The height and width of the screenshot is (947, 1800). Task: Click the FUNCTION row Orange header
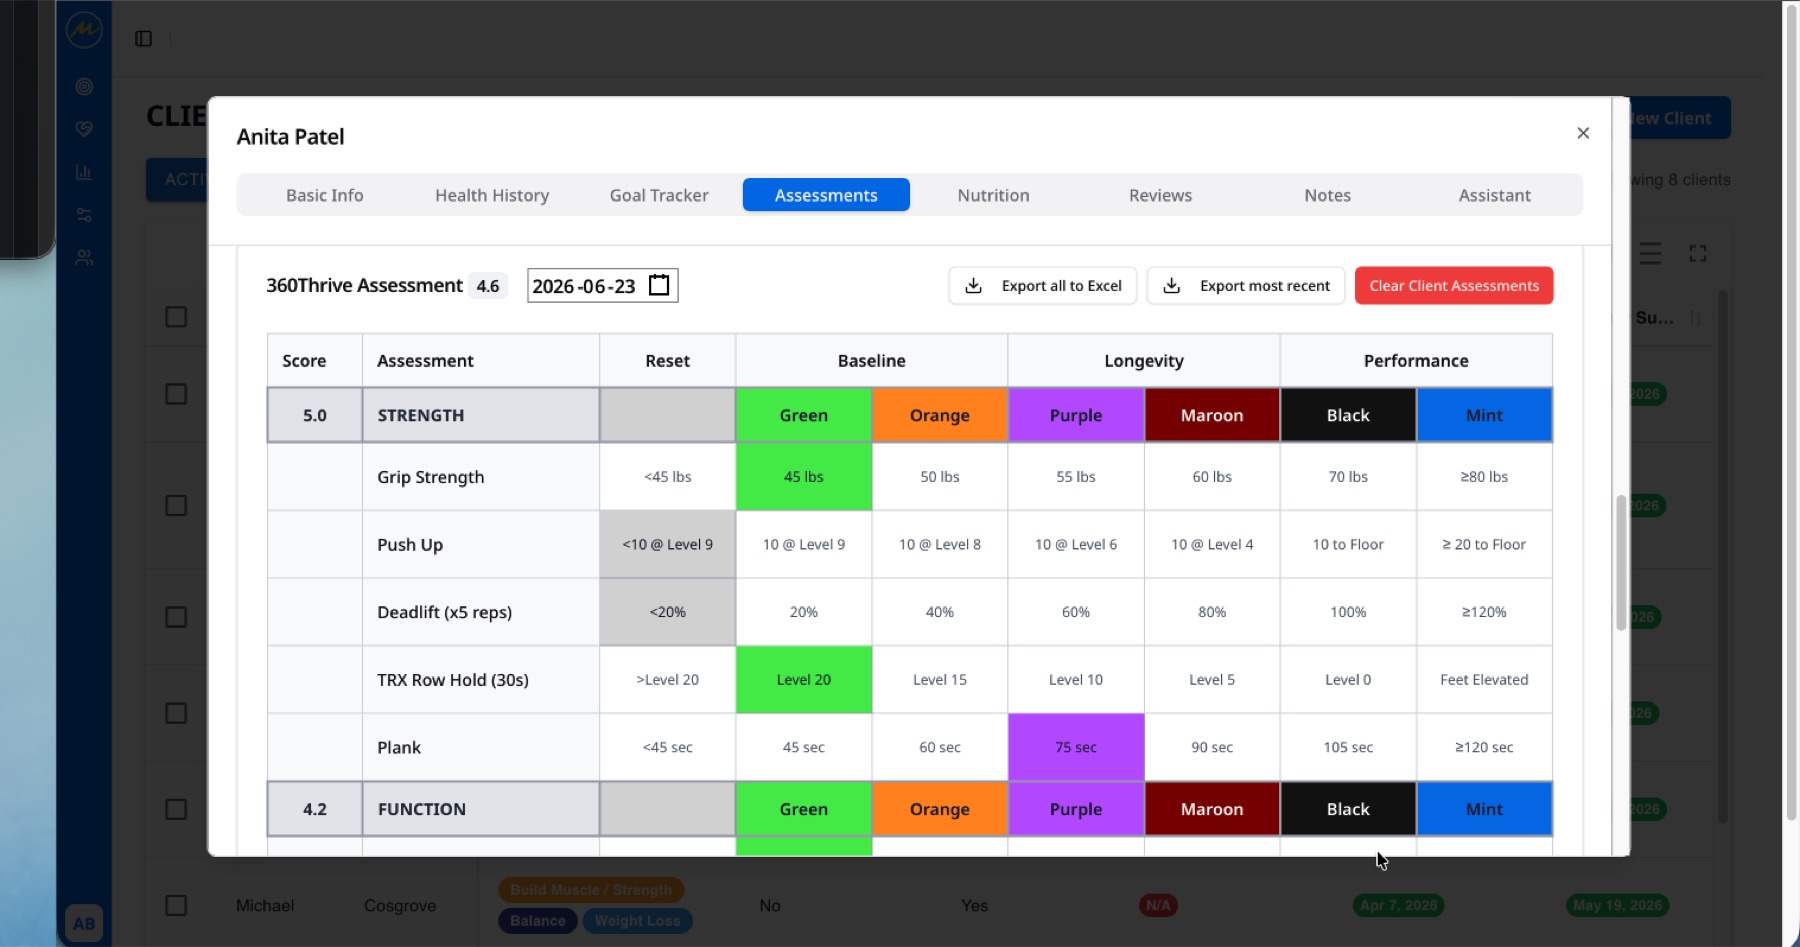tap(940, 809)
